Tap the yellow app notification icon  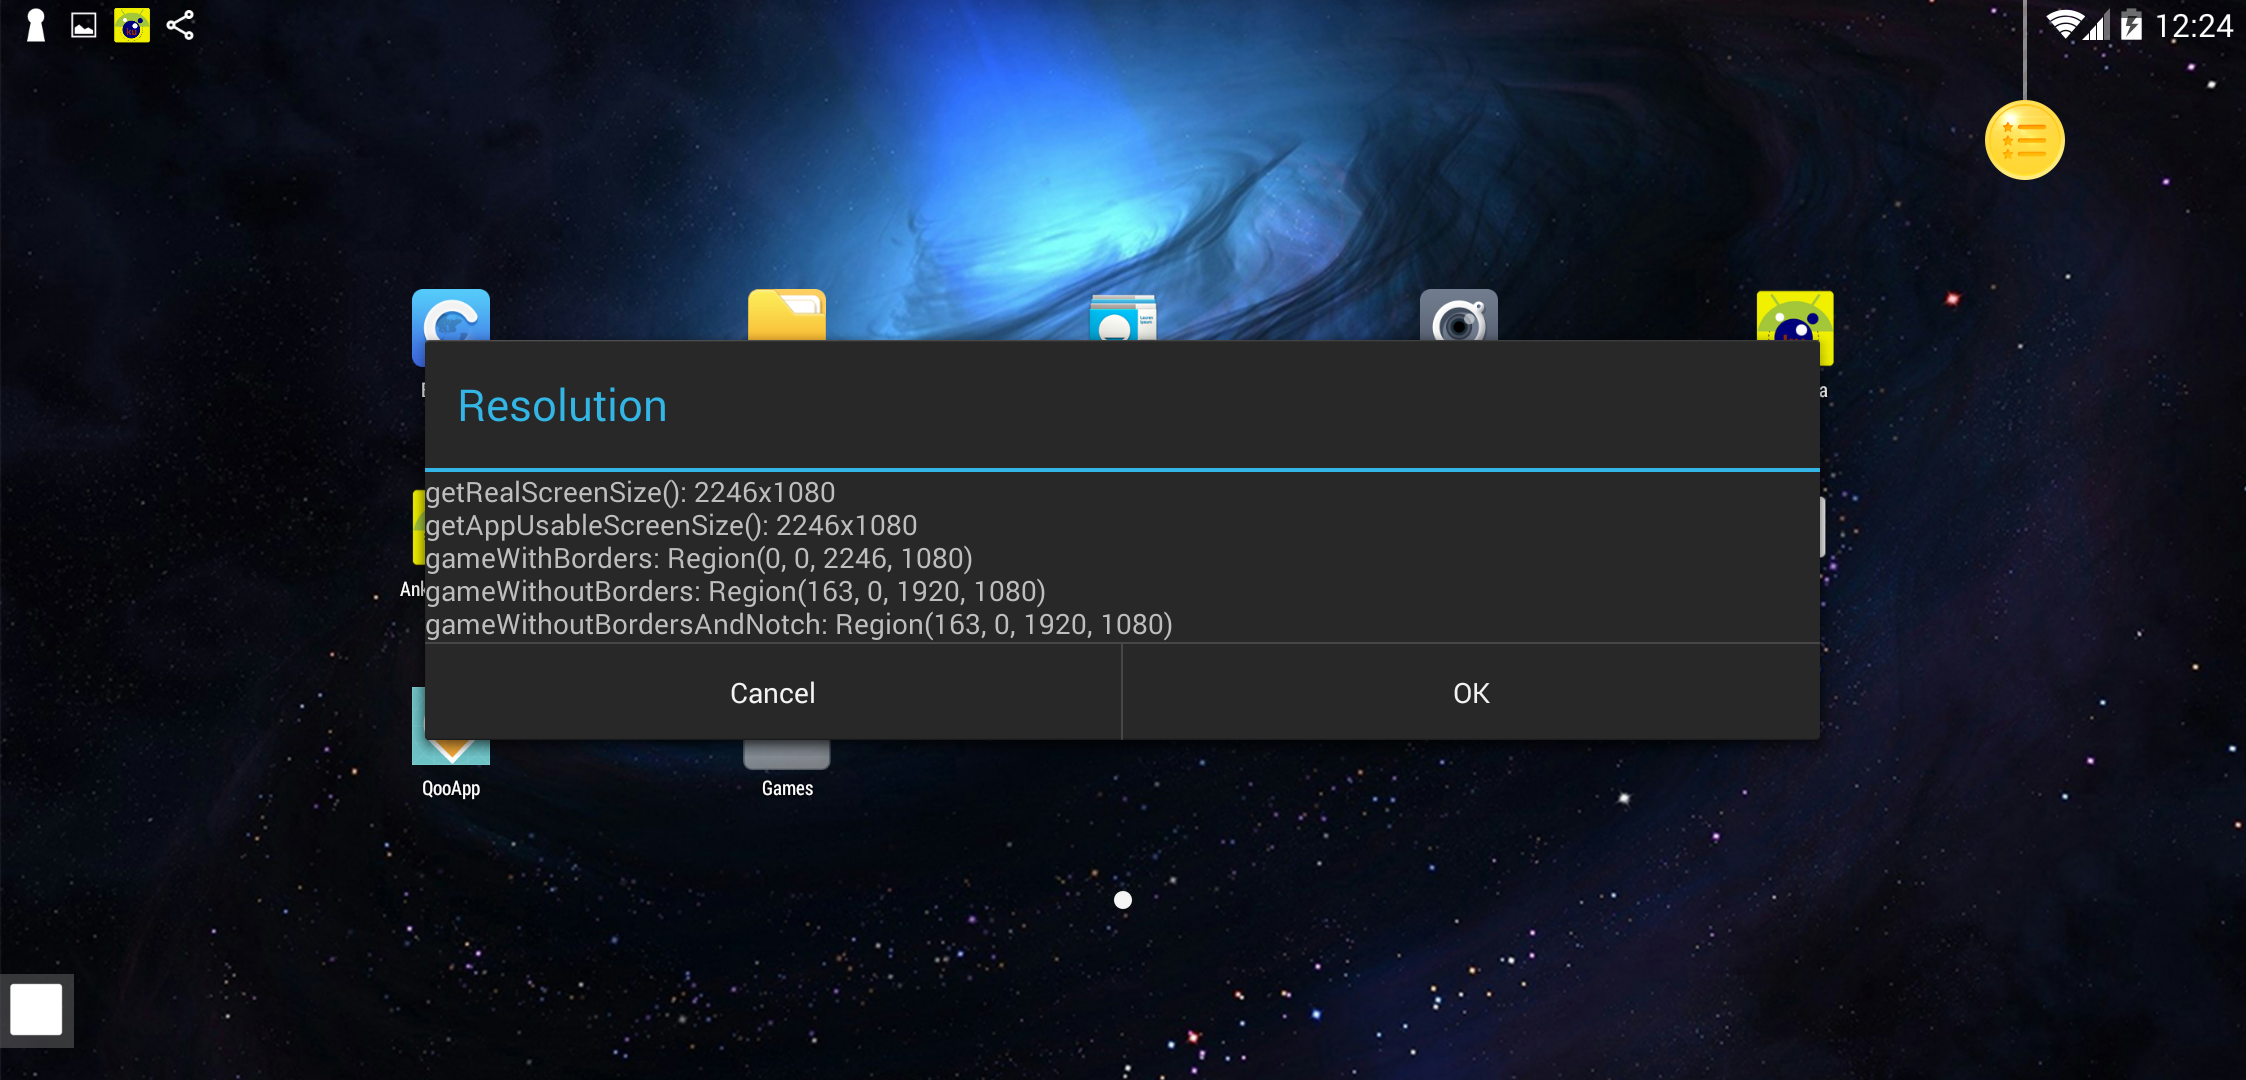132,25
